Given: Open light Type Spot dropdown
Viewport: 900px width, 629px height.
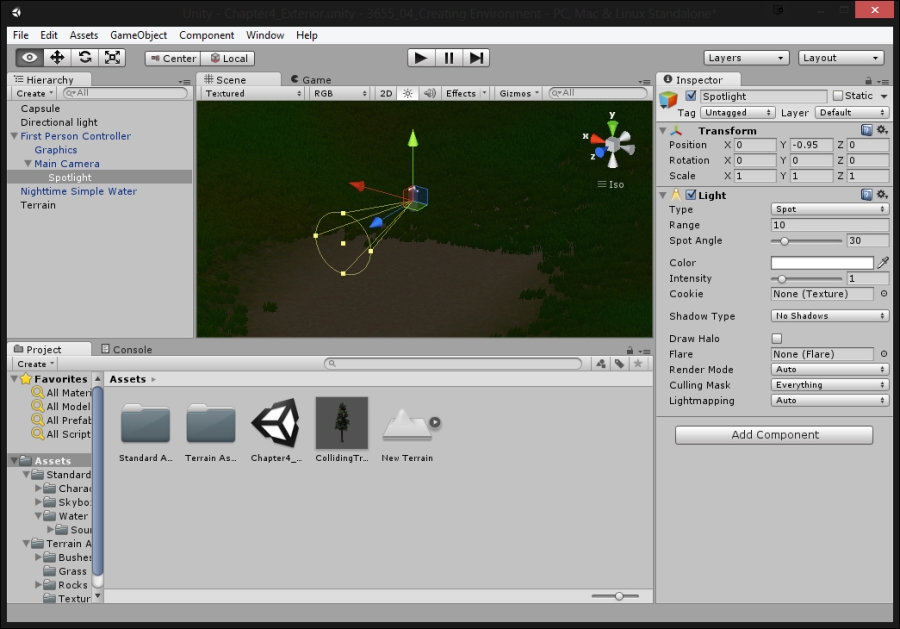Looking at the screenshot, I should [x=829, y=209].
